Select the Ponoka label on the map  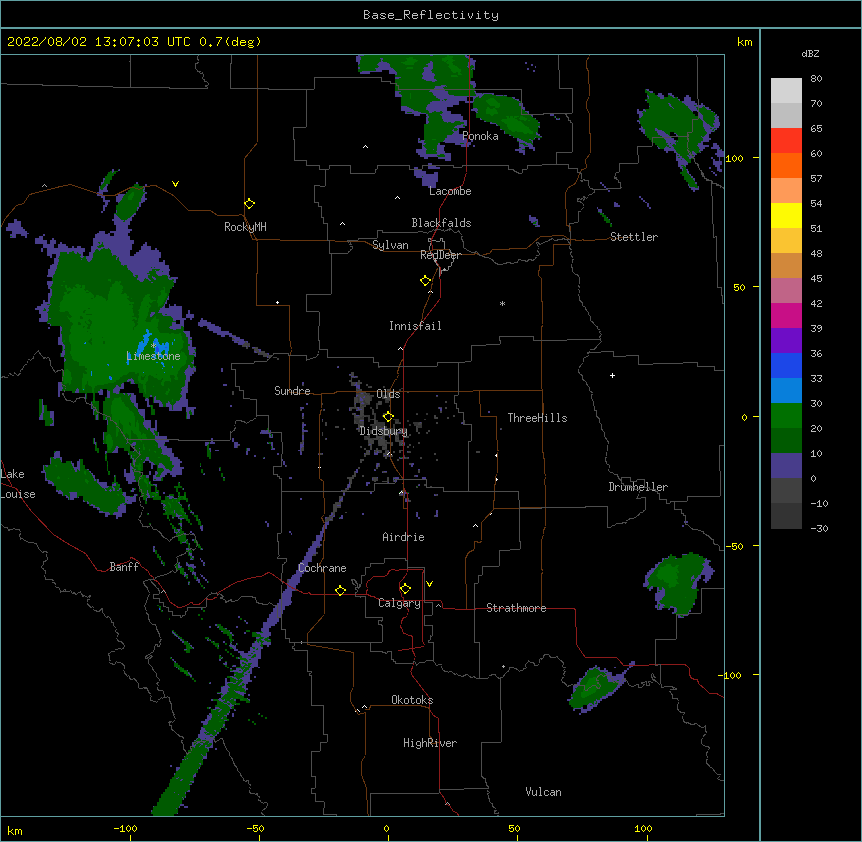click(x=480, y=136)
